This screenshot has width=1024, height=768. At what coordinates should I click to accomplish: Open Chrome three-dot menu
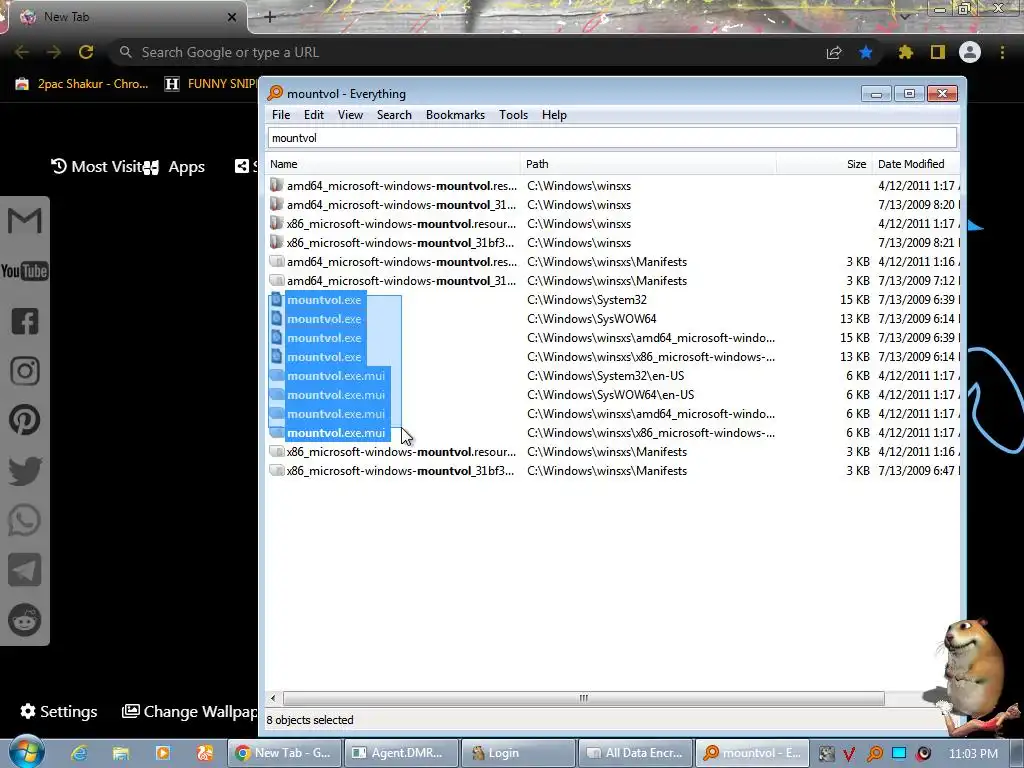1002,52
